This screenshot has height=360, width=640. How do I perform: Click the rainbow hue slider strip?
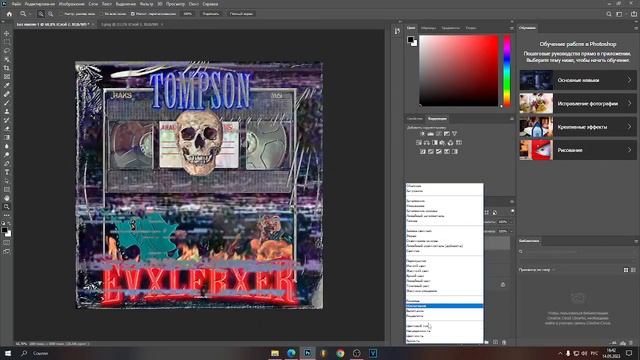[x=507, y=71]
